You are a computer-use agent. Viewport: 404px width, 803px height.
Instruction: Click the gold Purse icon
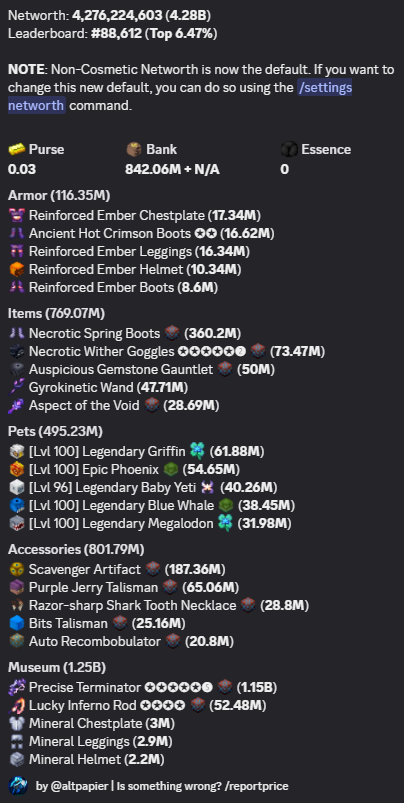(16, 150)
